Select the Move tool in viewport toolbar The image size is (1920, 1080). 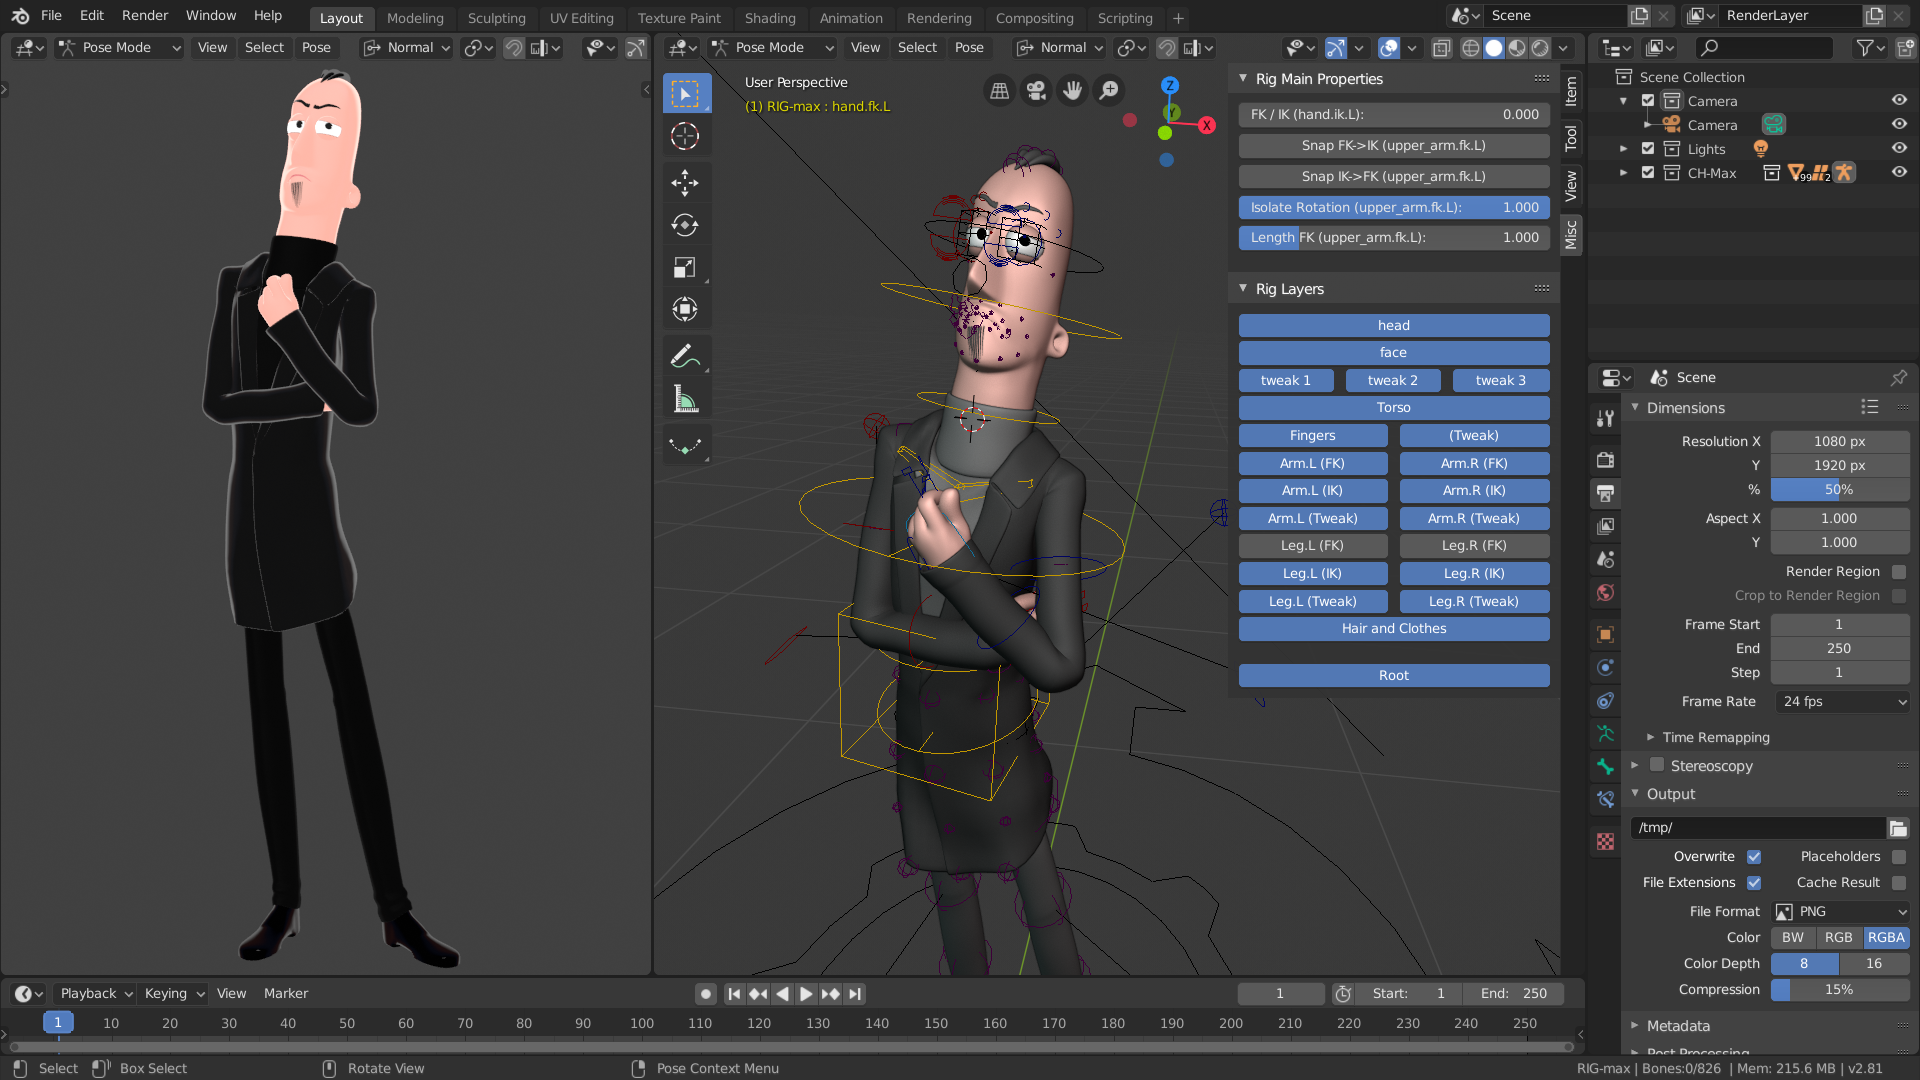point(685,182)
